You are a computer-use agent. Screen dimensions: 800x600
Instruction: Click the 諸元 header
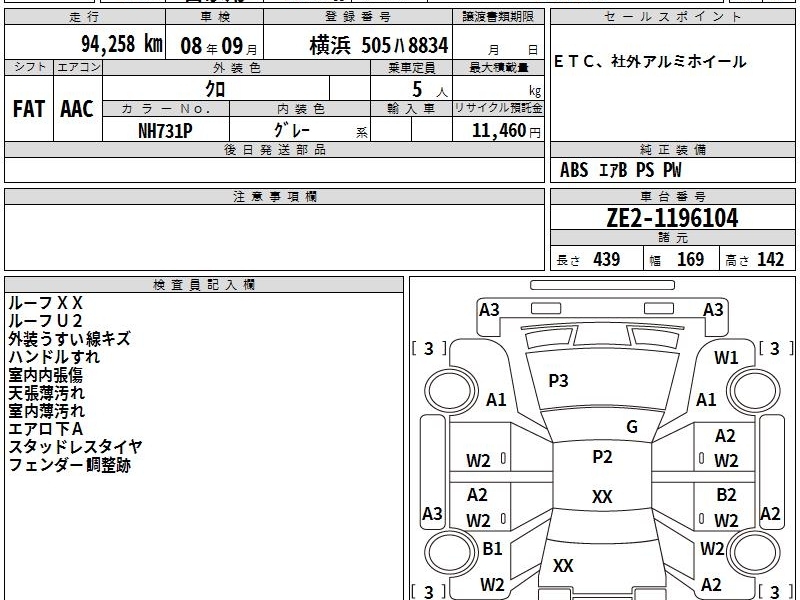tap(672, 238)
